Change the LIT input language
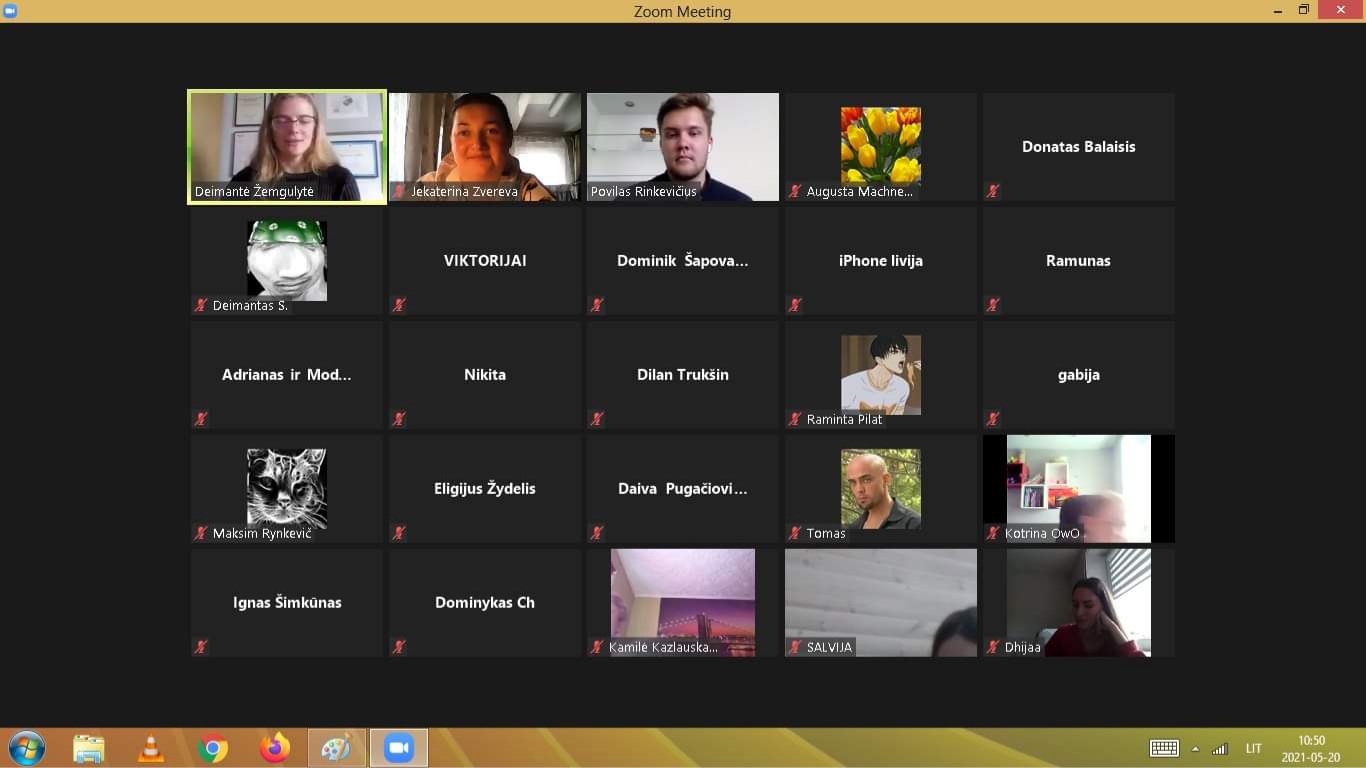The image size is (1366, 768). pos(1254,748)
